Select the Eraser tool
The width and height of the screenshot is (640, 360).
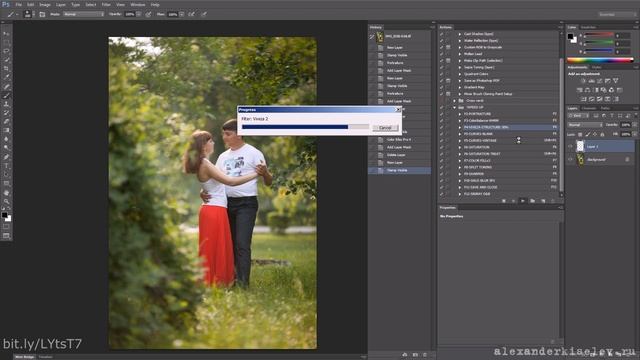tap(6, 121)
